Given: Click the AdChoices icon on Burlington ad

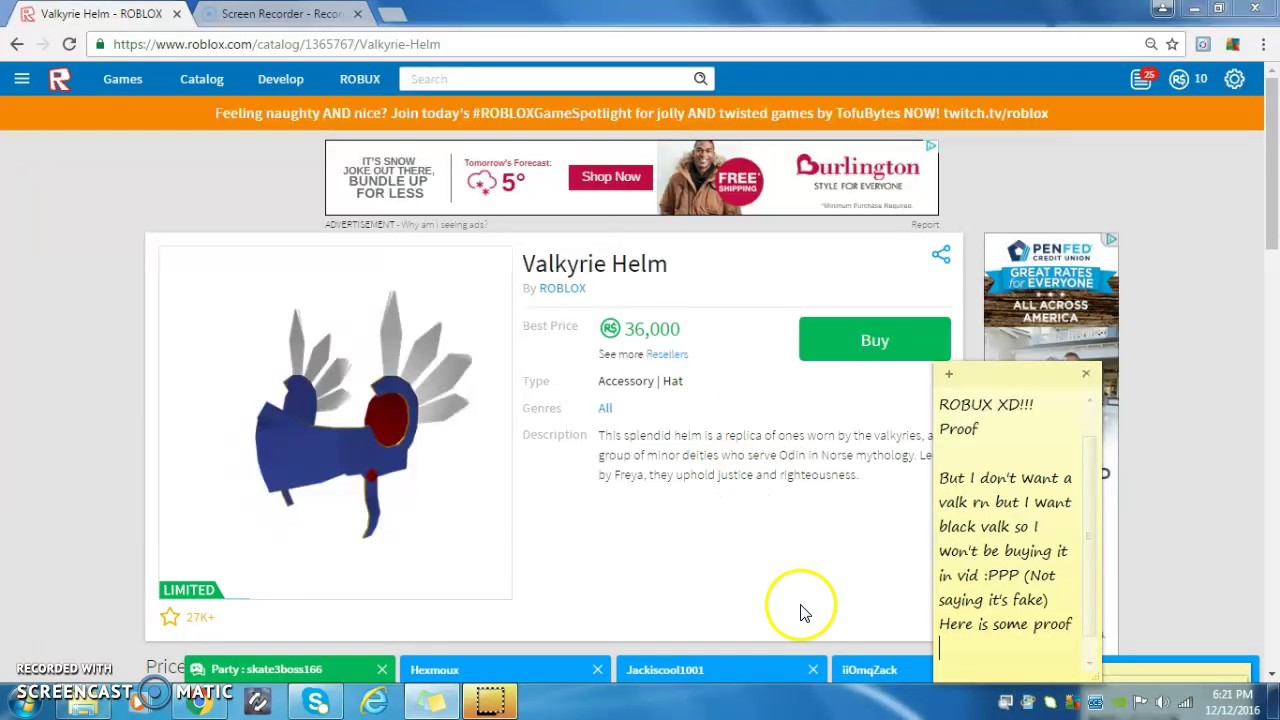Looking at the screenshot, I should (931, 146).
